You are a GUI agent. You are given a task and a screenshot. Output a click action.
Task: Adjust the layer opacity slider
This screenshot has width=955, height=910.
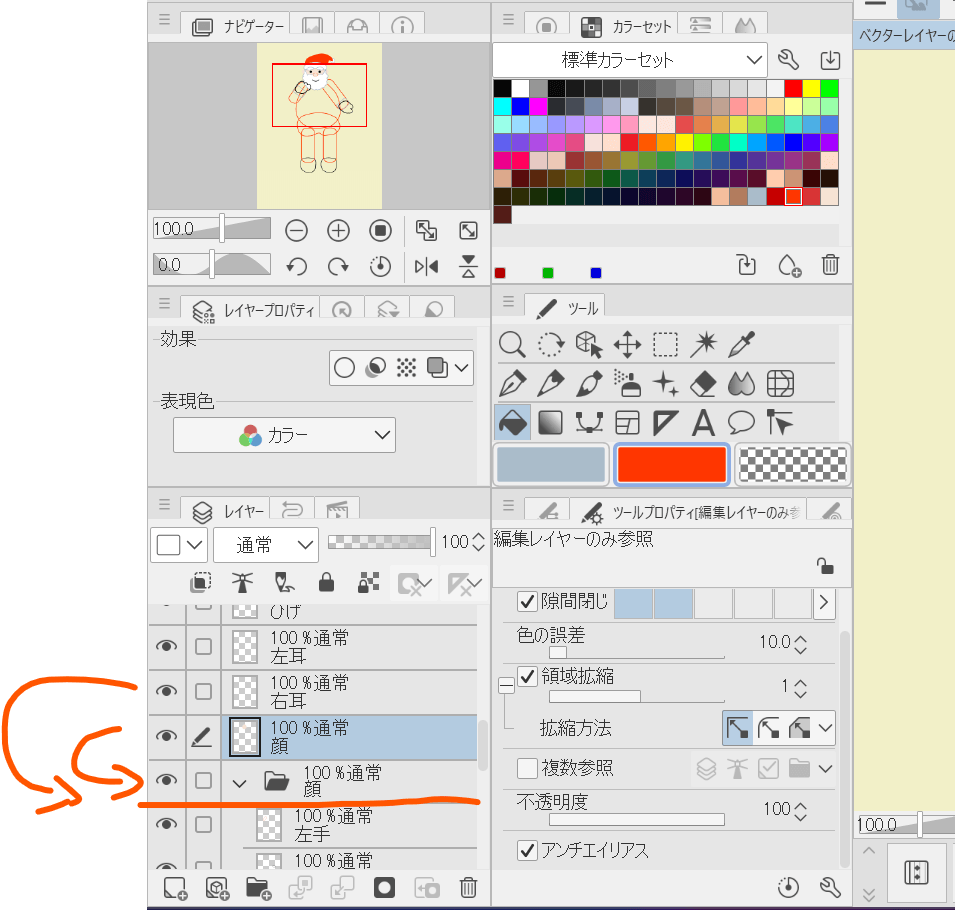(x=381, y=541)
